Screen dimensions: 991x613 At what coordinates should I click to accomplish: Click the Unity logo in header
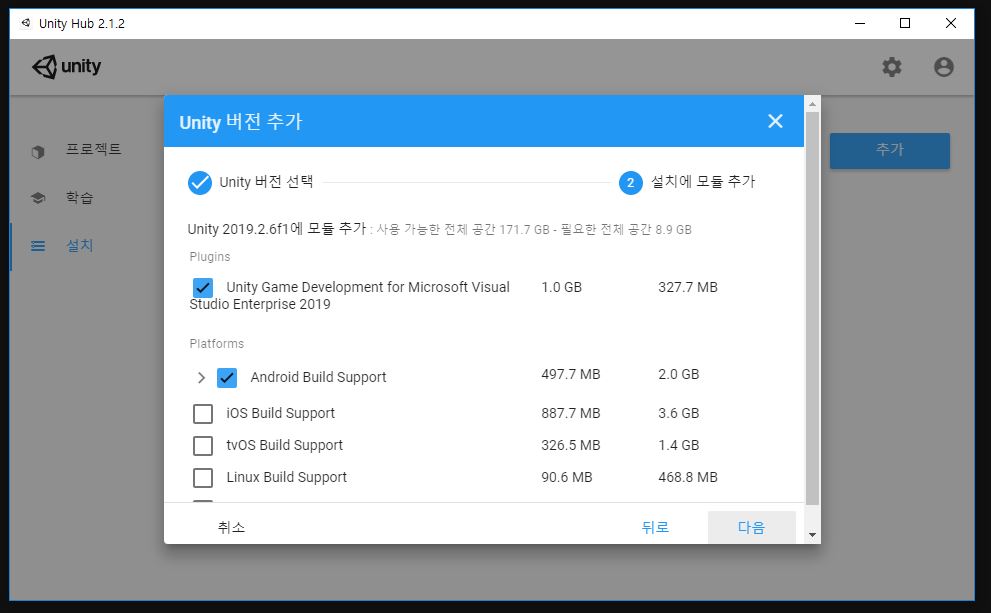[x=66, y=66]
